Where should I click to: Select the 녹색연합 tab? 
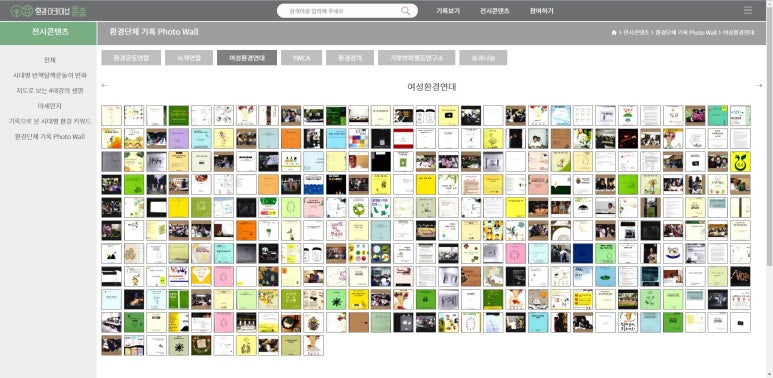click(x=189, y=58)
